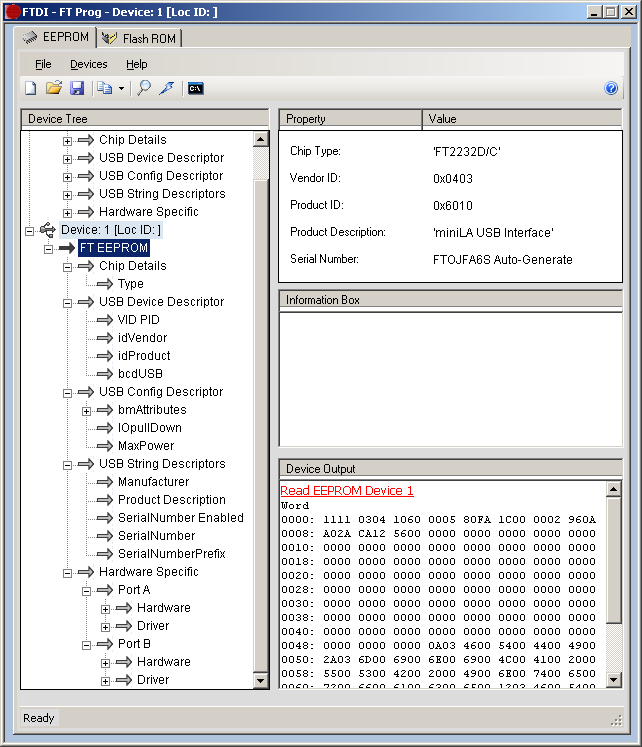
Task: Select the Product Description tree item
Action: (171, 500)
